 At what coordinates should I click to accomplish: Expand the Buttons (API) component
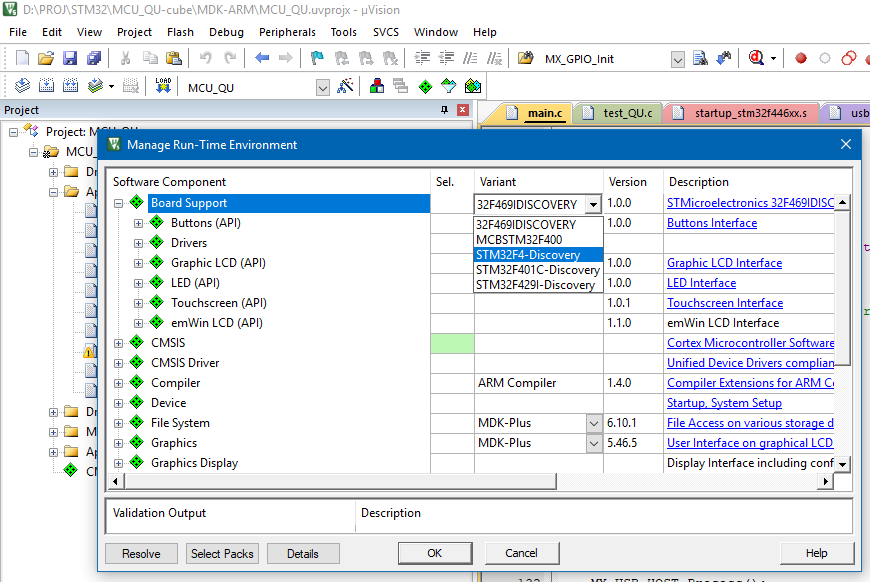(x=138, y=224)
